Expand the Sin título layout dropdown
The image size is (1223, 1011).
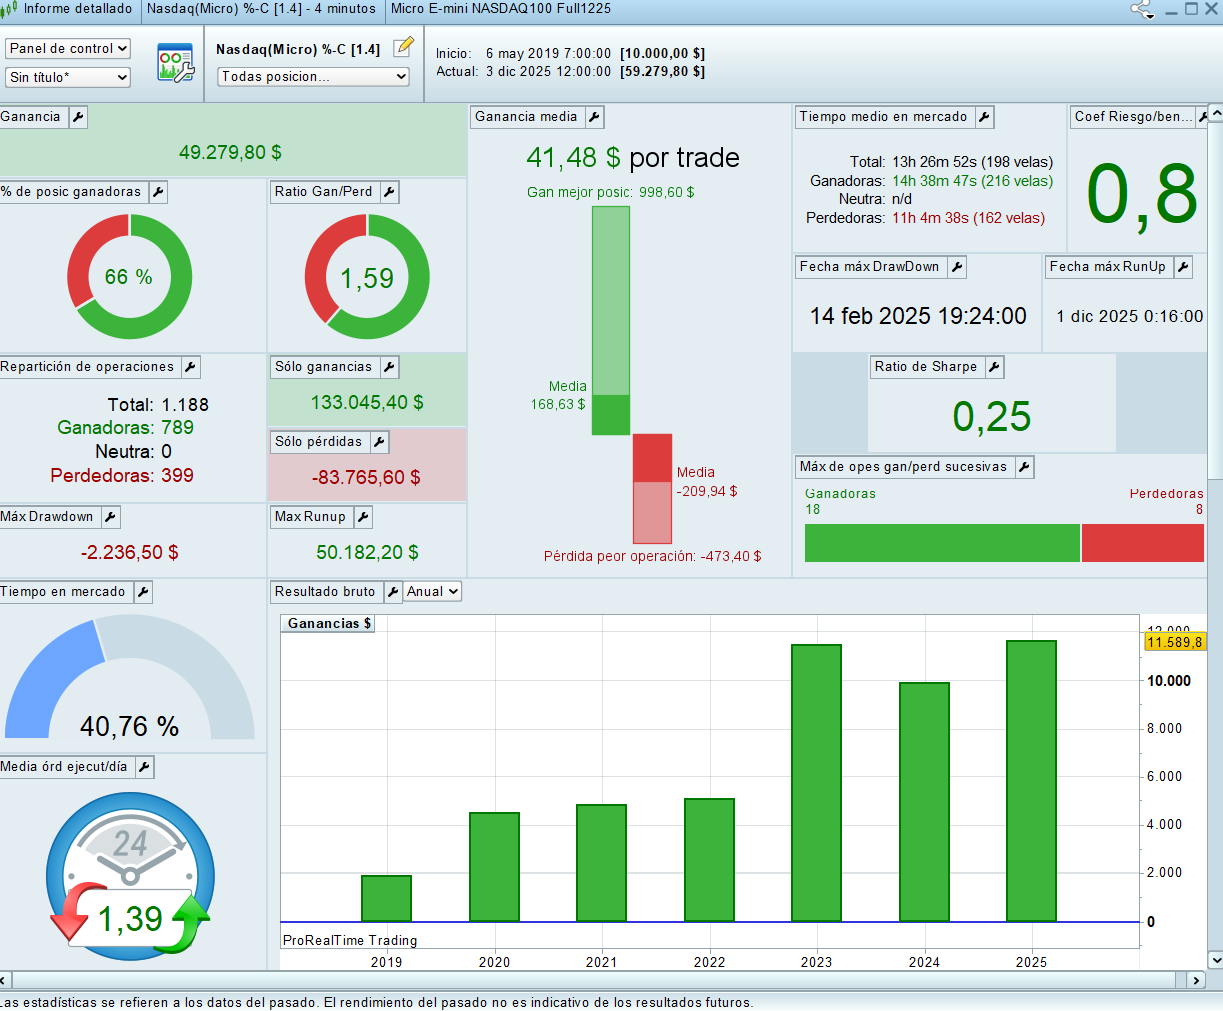[68, 77]
